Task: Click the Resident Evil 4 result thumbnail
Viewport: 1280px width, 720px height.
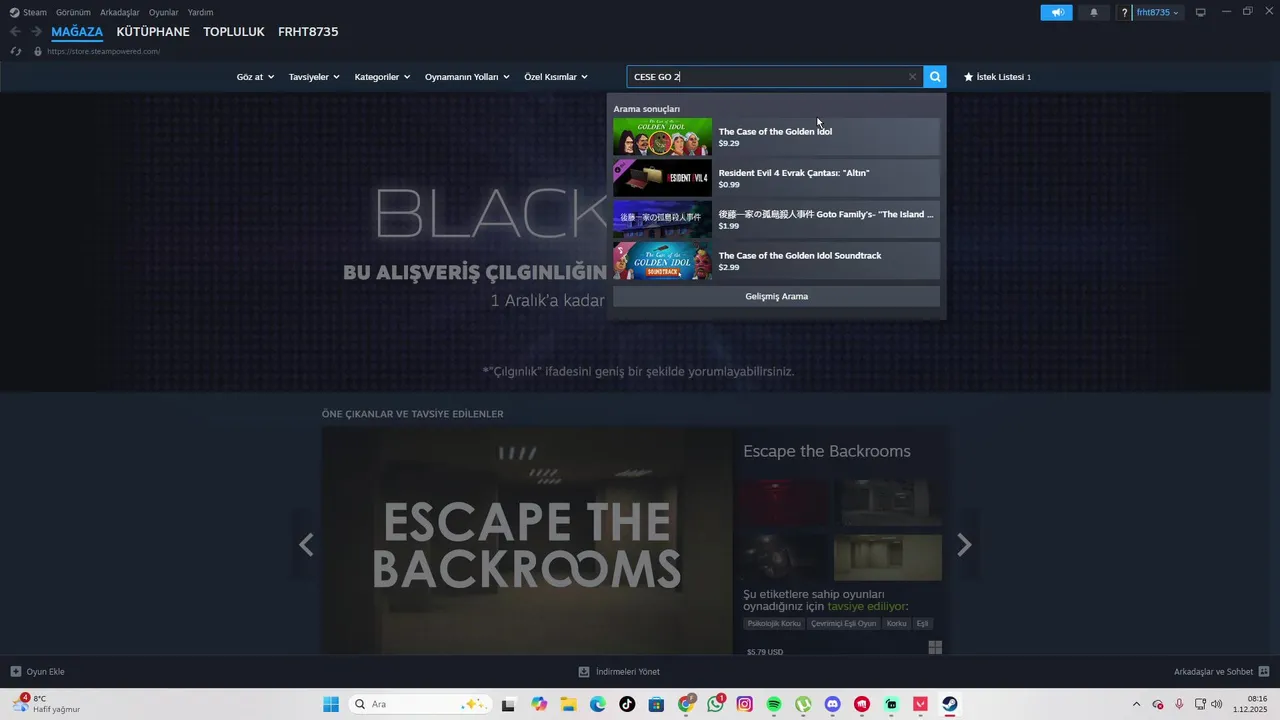Action: click(x=662, y=178)
